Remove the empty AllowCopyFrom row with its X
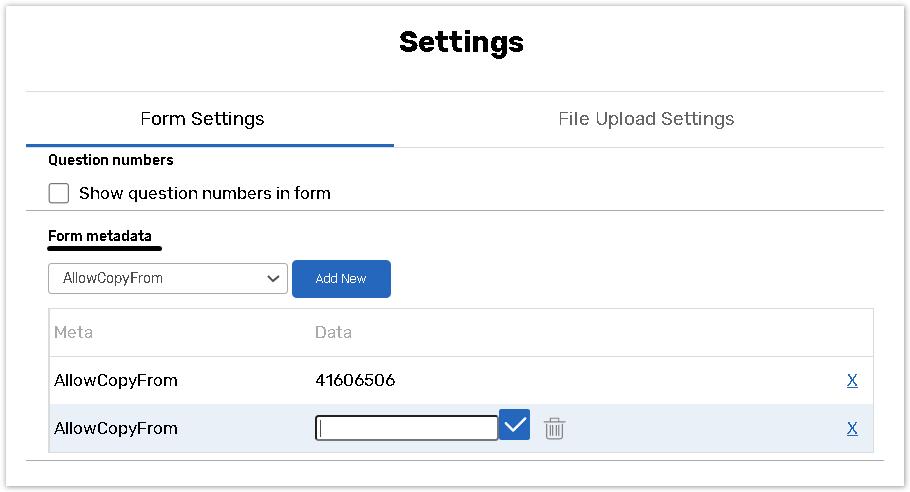 point(852,428)
